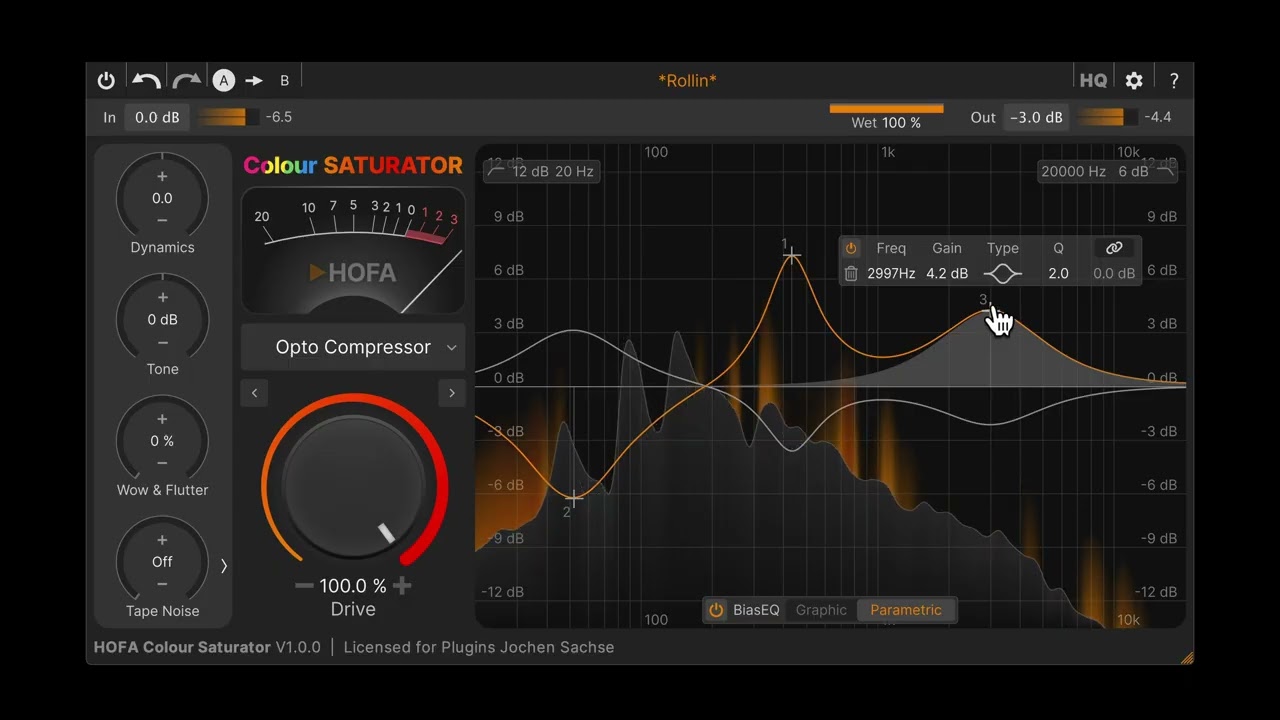Click the window corner grip handle

click(1187, 657)
